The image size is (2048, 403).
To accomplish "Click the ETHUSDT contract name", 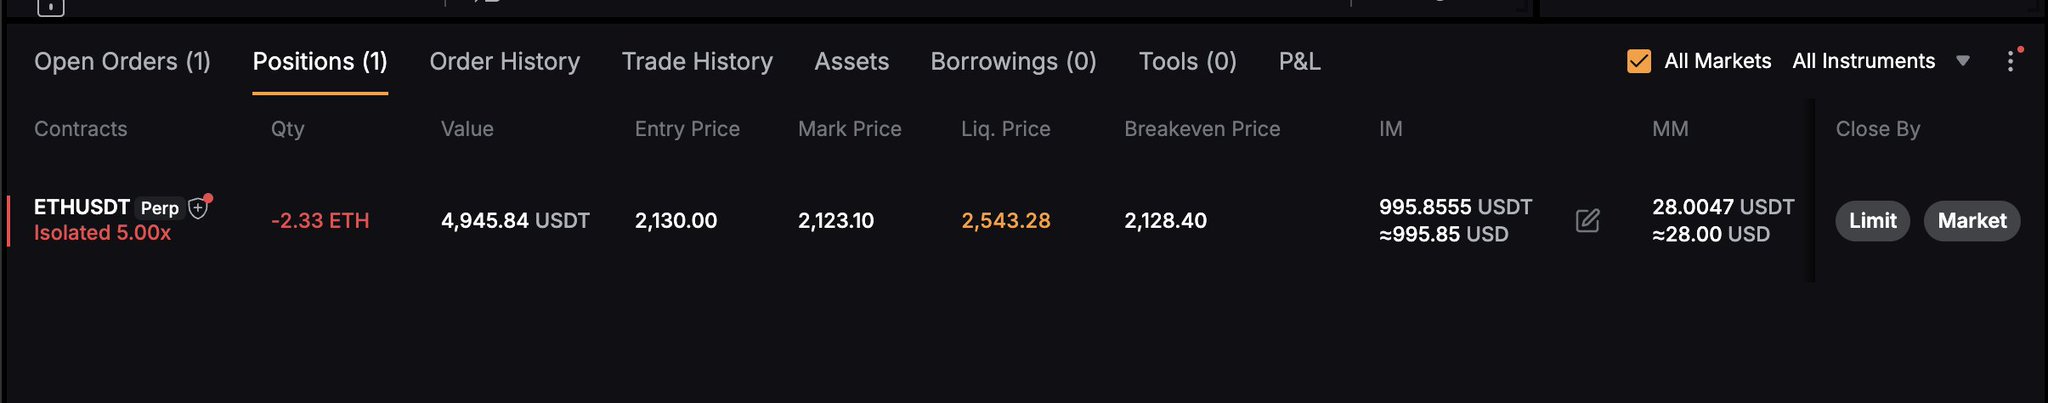I will point(82,207).
